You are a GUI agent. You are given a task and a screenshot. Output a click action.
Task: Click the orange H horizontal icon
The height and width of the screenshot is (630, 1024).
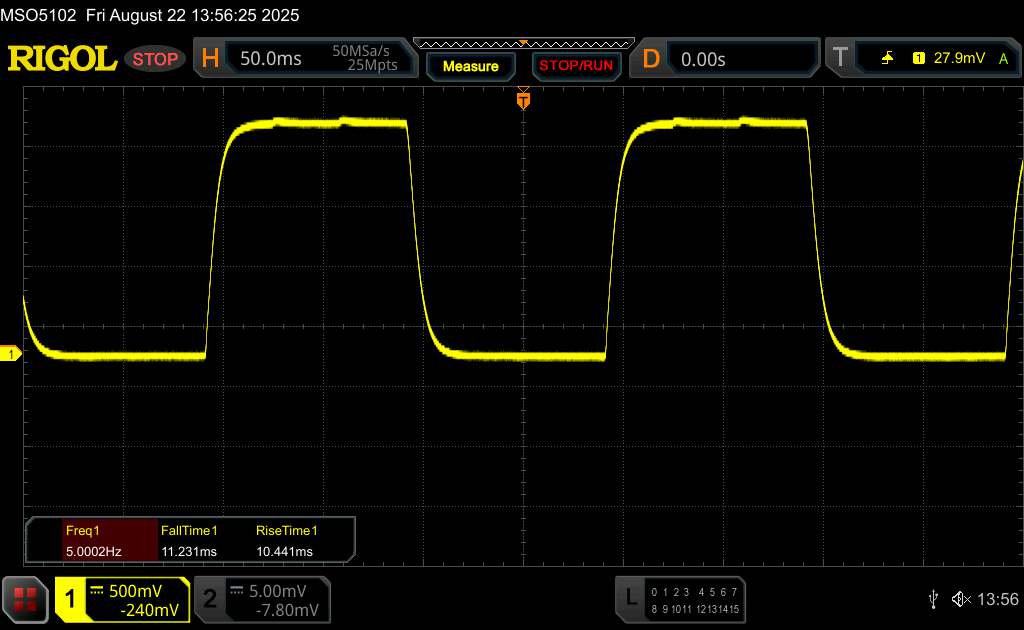point(210,59)
